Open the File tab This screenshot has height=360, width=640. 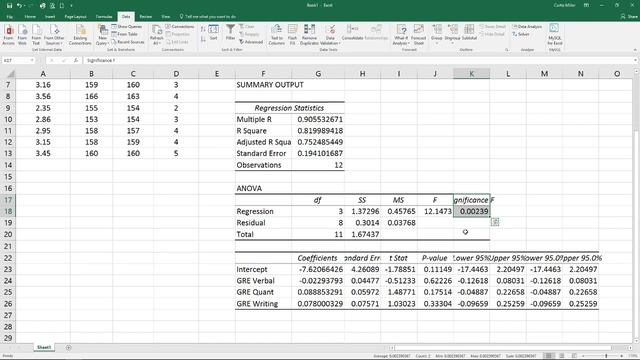9,17
